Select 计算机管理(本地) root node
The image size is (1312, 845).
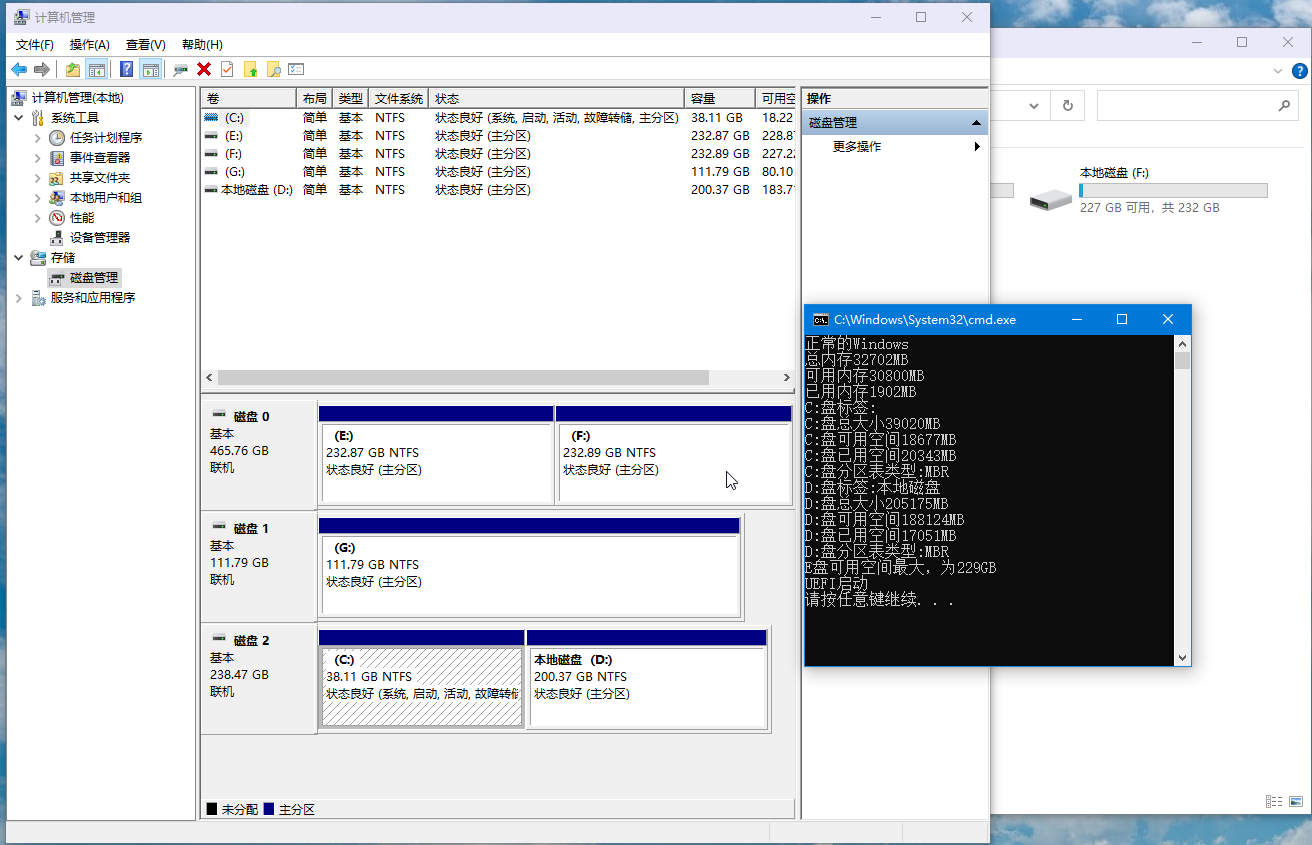click(x=77, y=98)
